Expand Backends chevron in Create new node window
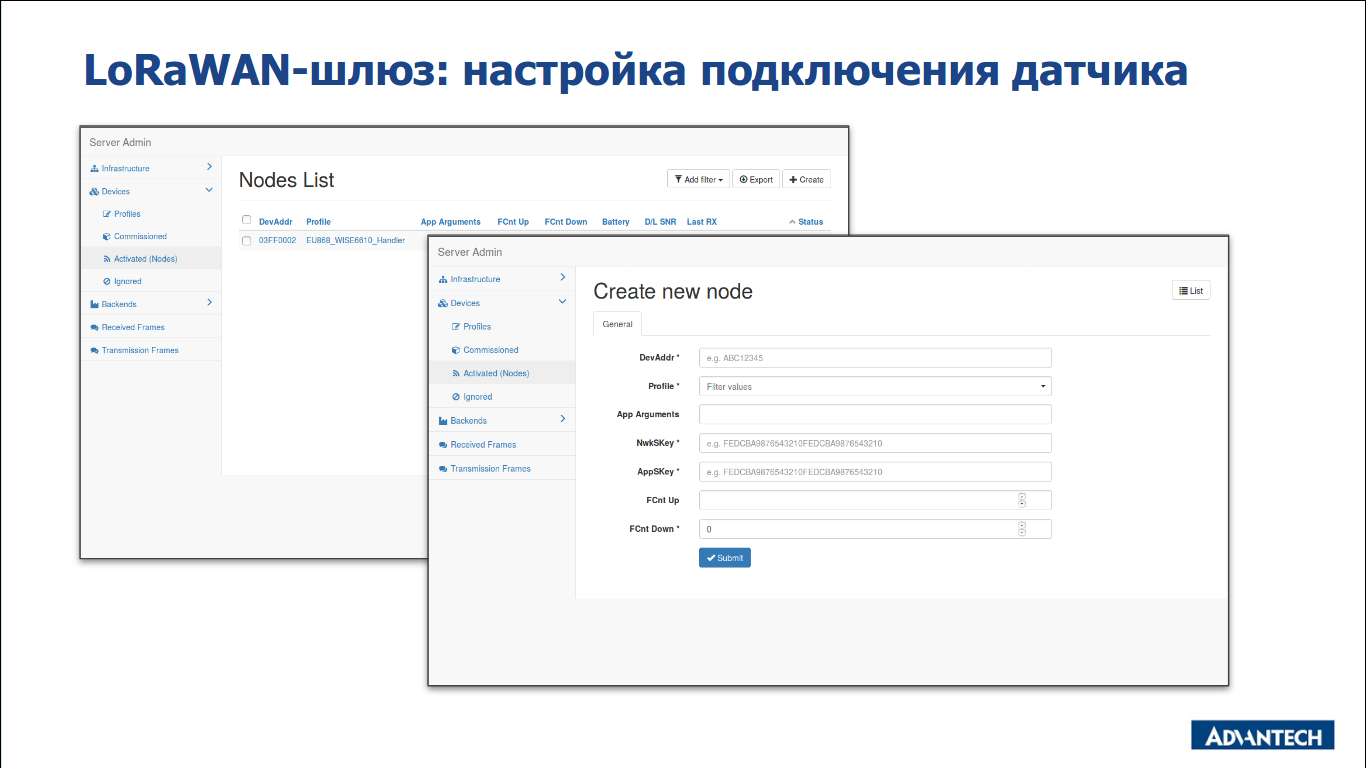Screen dimensions: 1366x768 (x=562, y=419)
